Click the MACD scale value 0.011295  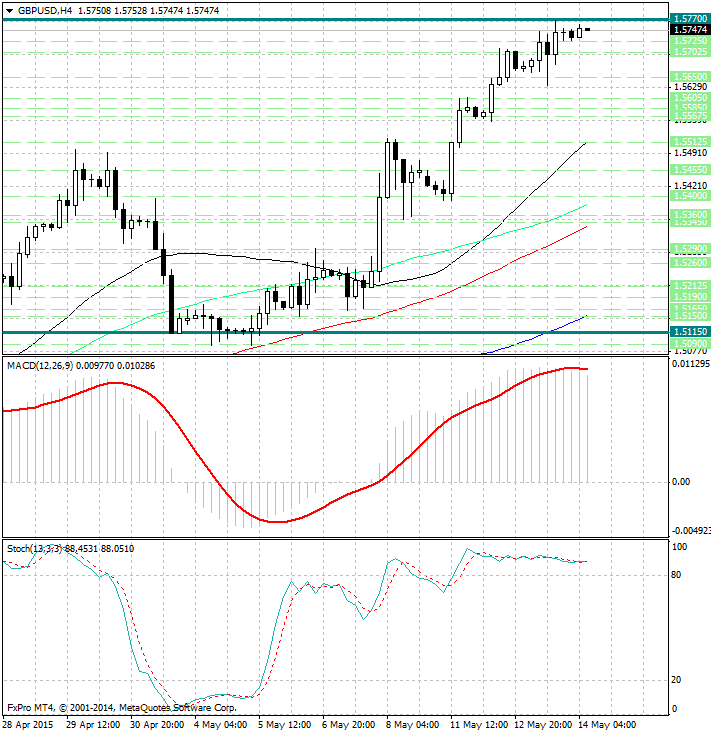pyautogui.click(x=691, y=364)
